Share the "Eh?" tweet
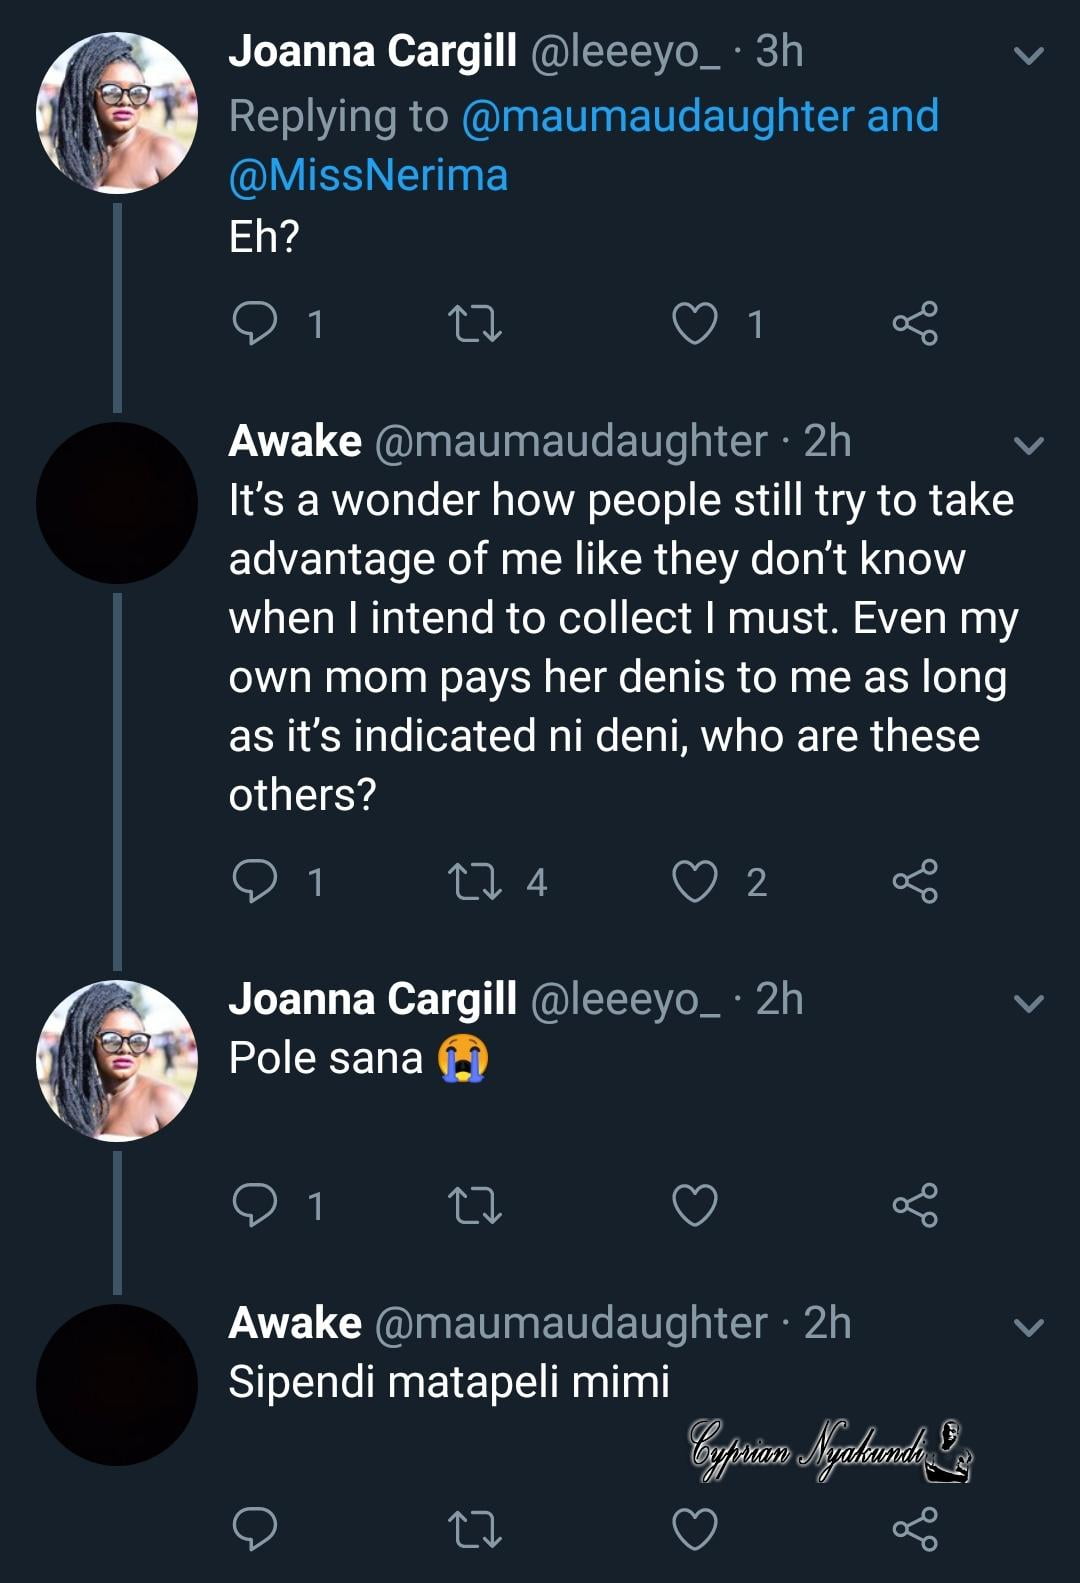Screen dimensions: 1080x1583 pyautogui.click(x=915, y=324)
